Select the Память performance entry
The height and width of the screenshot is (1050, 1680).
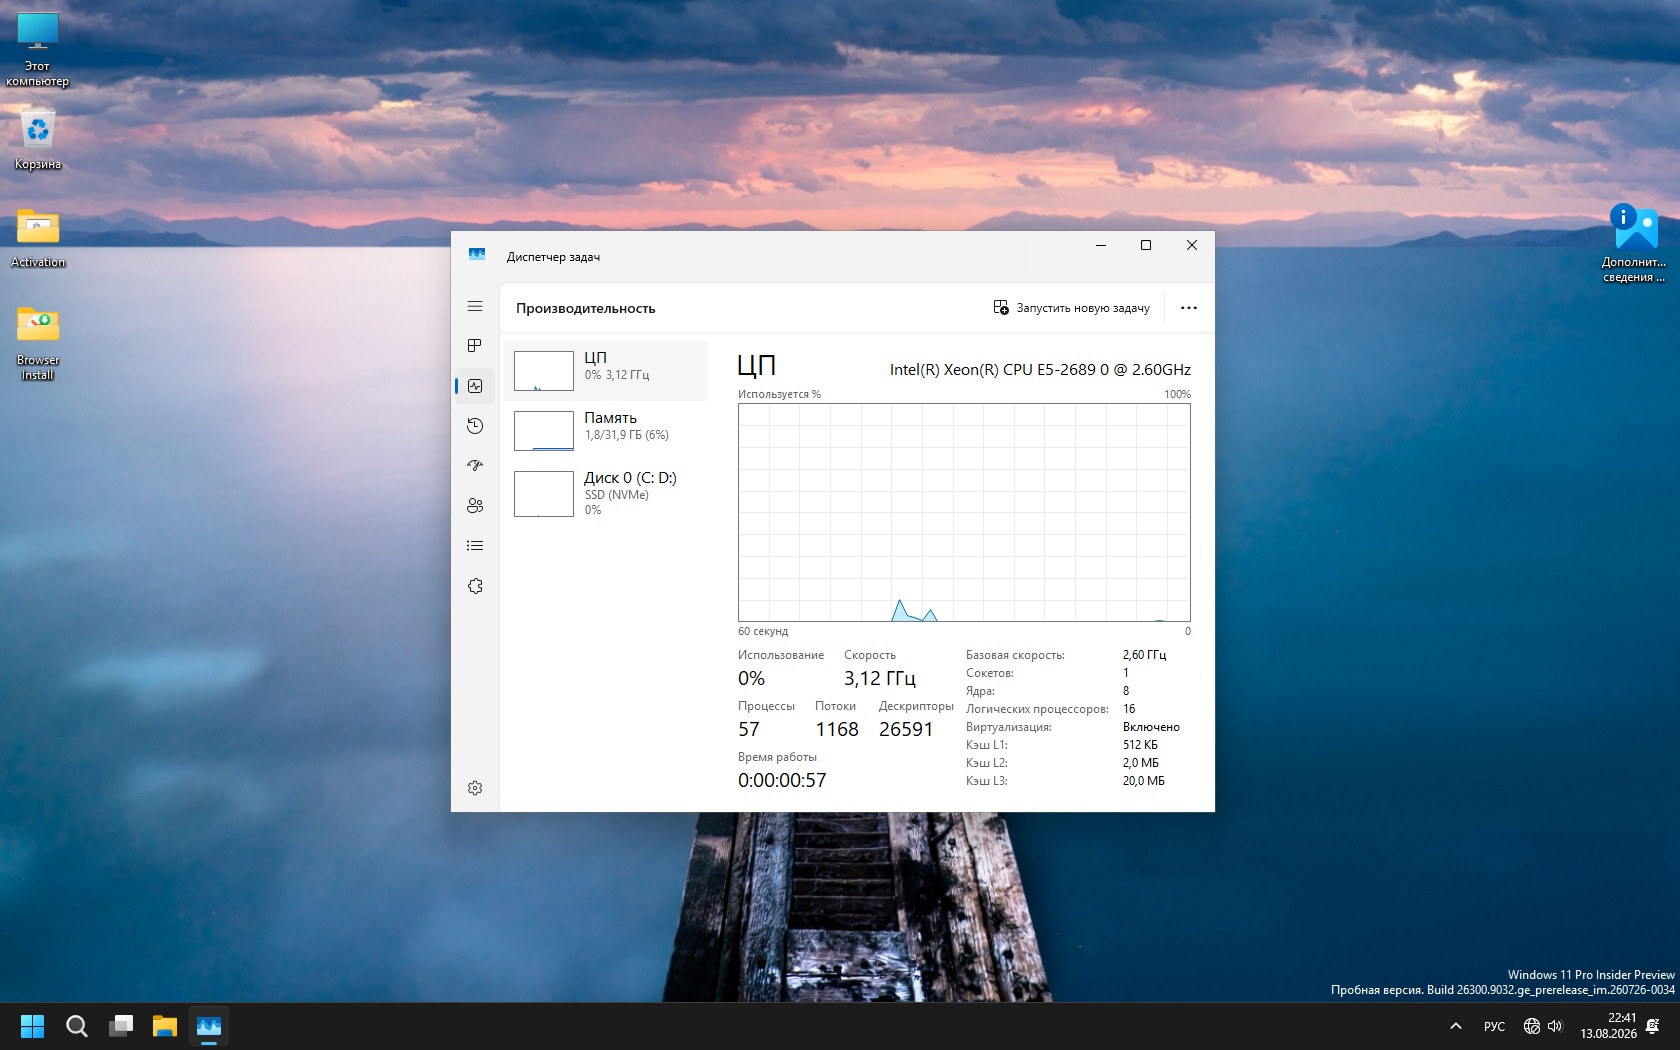click(x=606, y=430)
